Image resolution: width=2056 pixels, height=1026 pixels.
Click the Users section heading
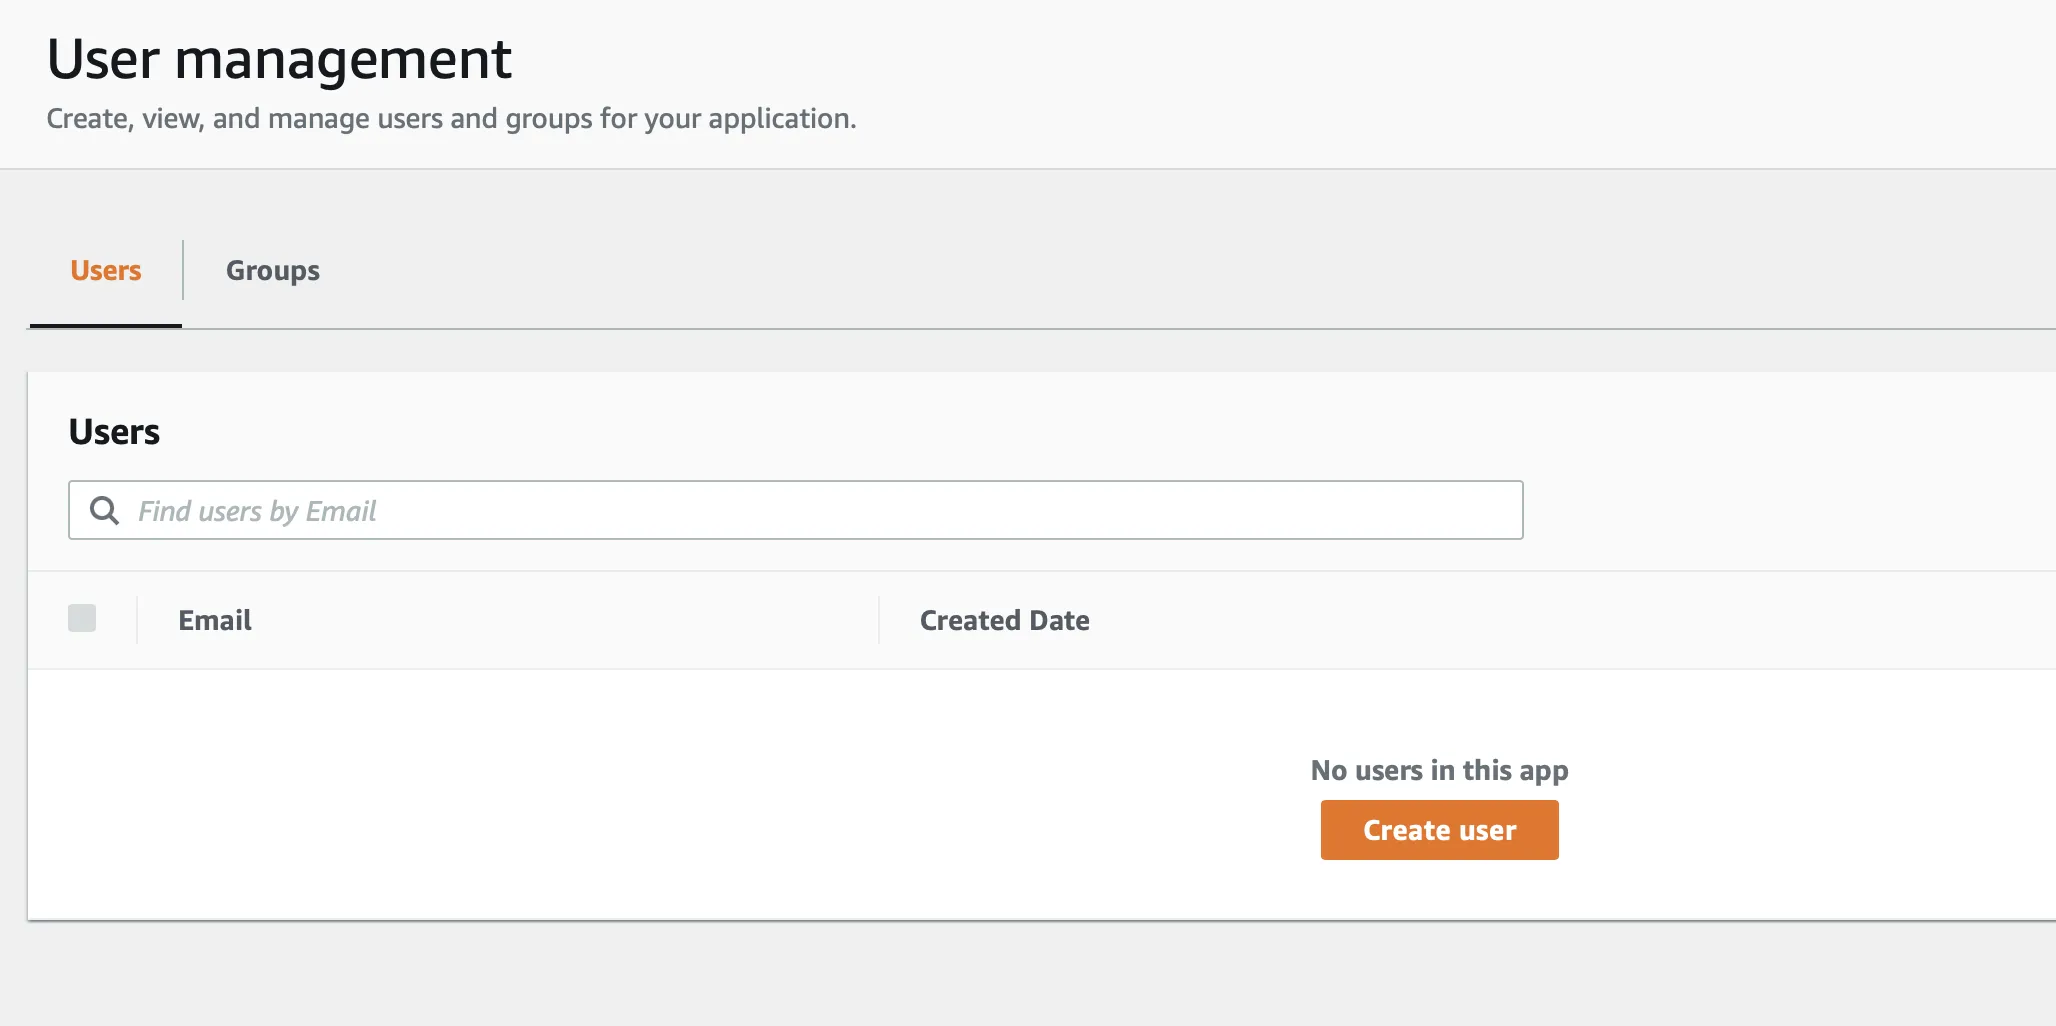click(114, 432)
